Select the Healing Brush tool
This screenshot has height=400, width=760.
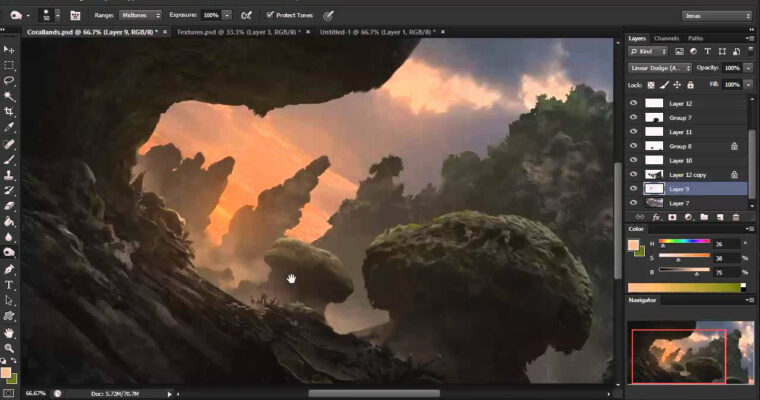click(9, 144)
